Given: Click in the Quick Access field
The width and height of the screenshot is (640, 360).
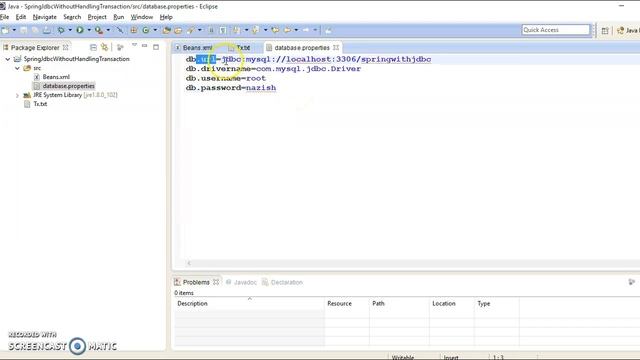Looking at the screenshot, I should point(556,30).
